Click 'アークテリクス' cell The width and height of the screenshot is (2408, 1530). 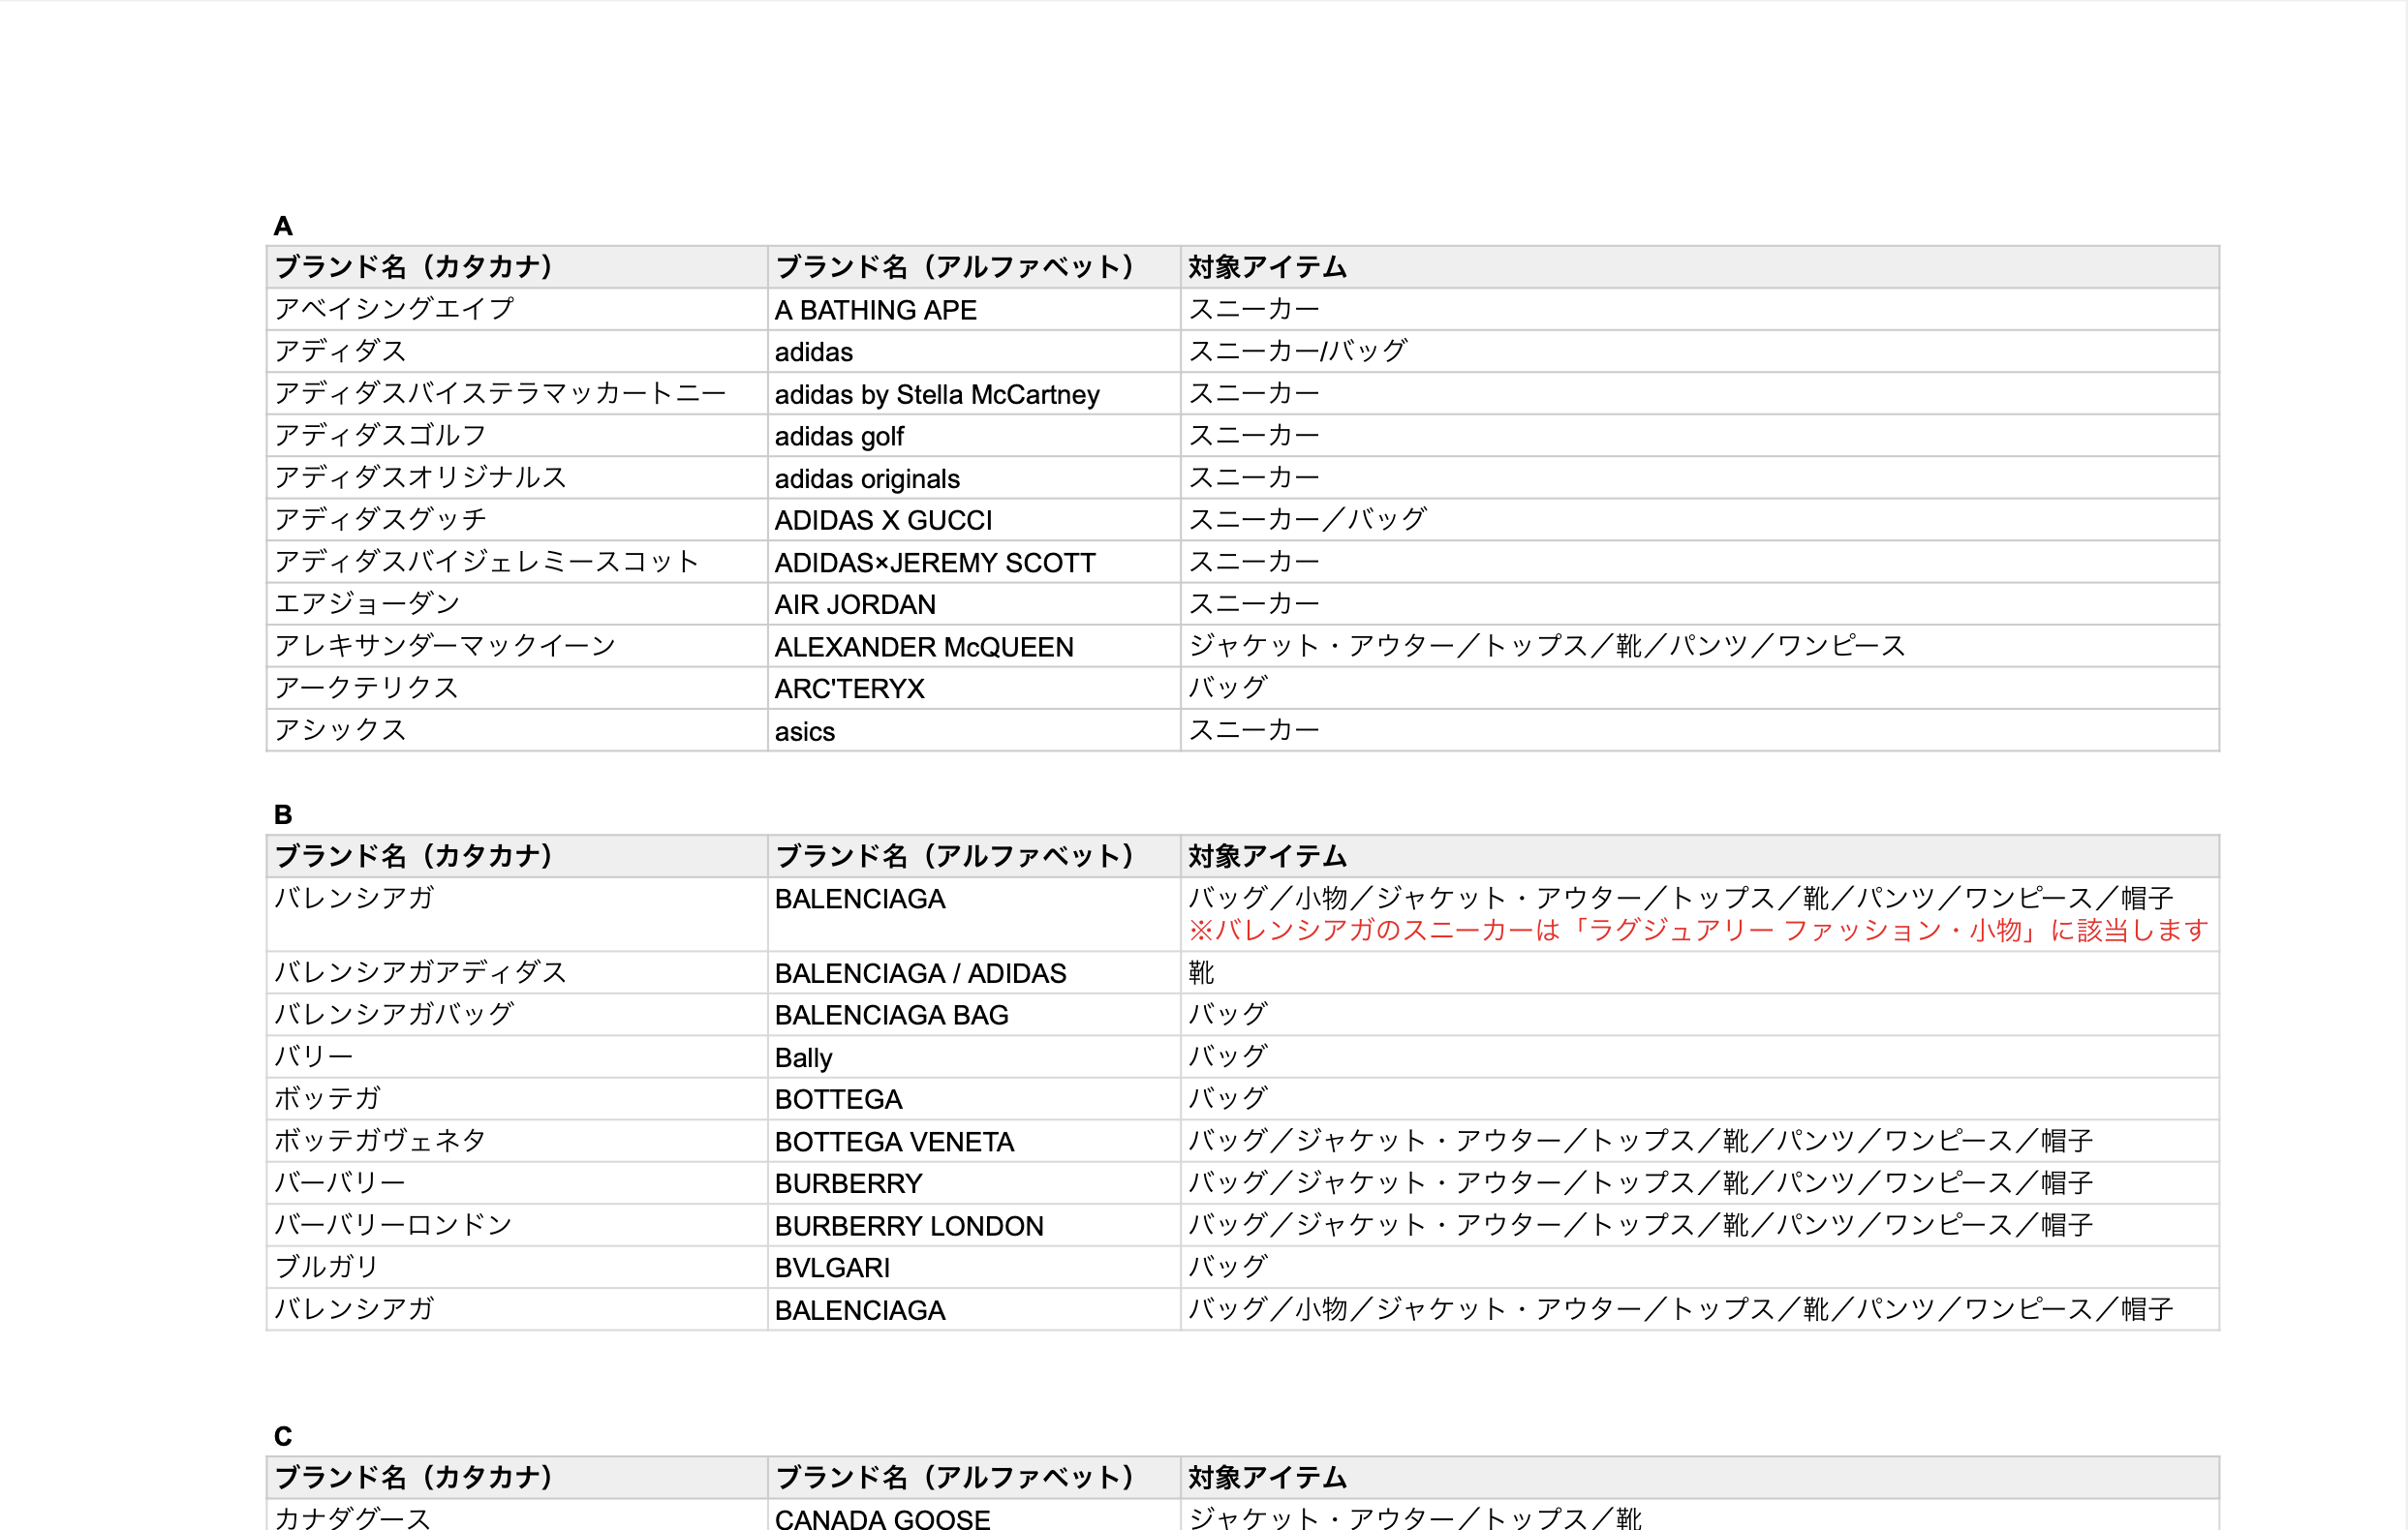point(517,687)
